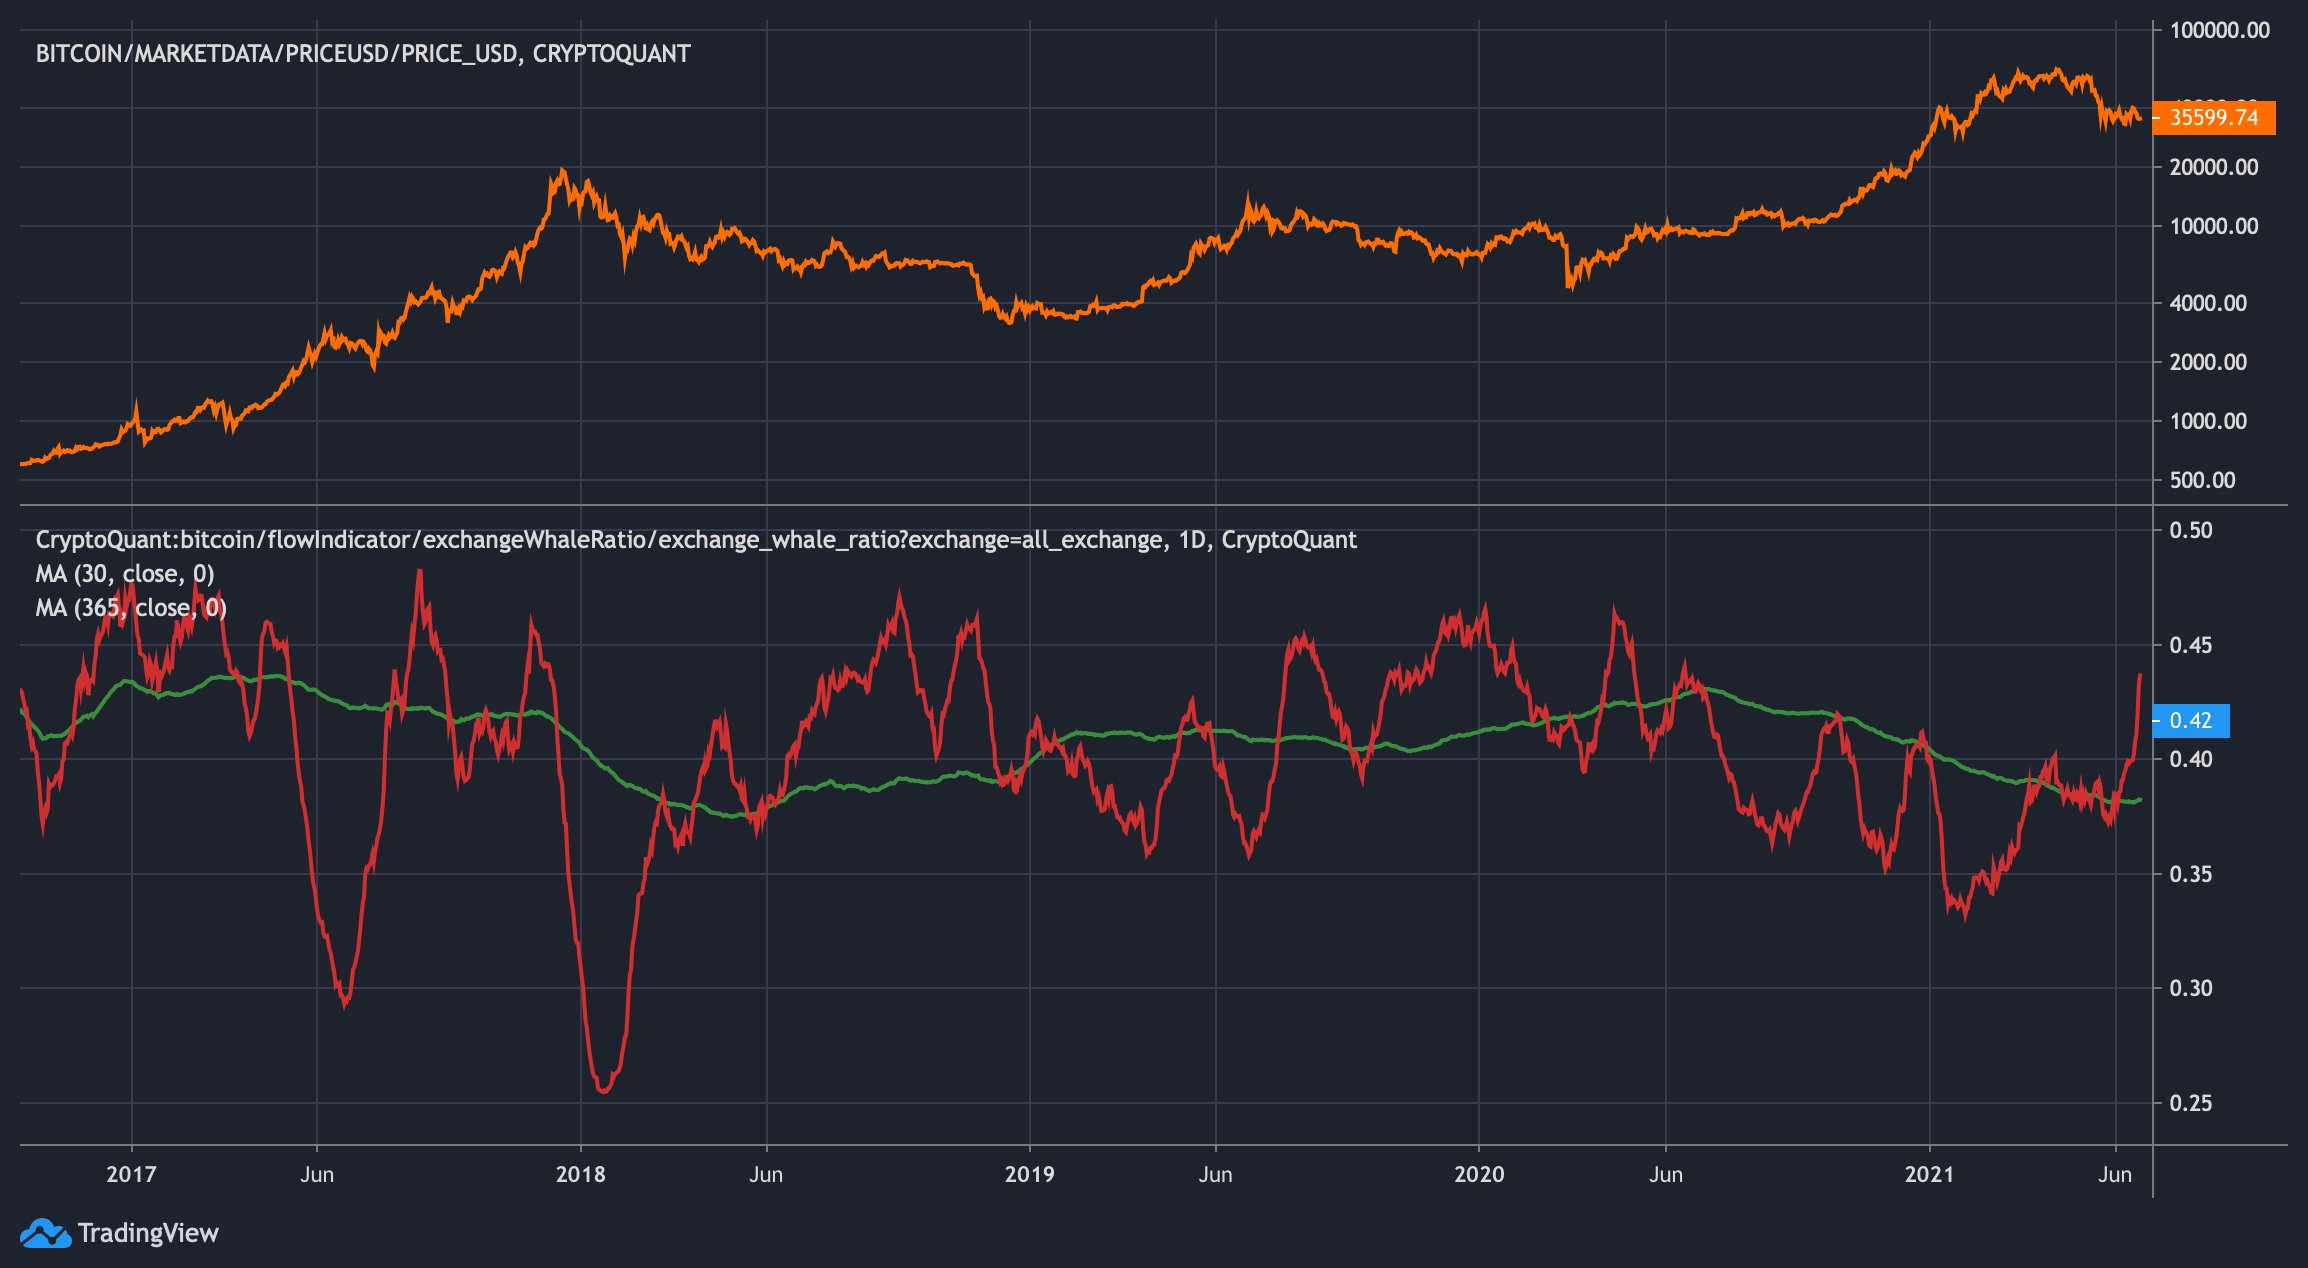Click the 2018 time axis label

(580, 1174)
